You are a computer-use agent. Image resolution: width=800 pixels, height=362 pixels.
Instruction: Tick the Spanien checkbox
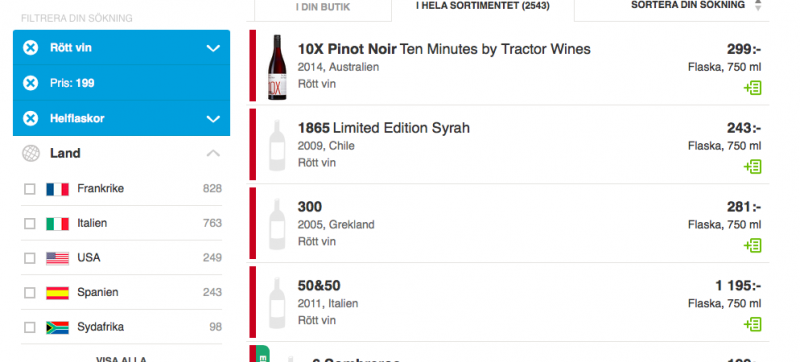tap(30, 293)
